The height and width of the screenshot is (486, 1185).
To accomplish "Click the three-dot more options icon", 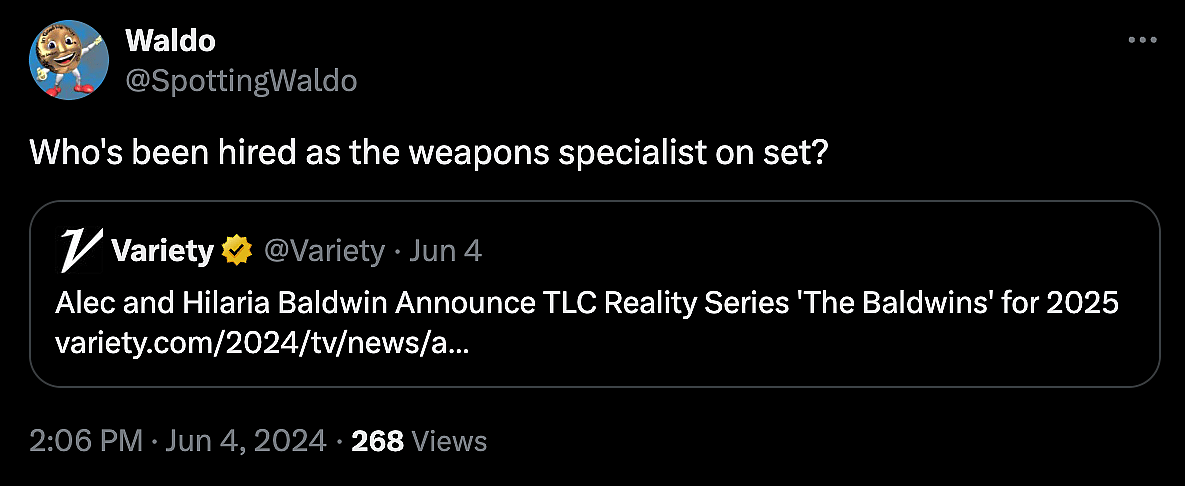I will coord(1142,40).
